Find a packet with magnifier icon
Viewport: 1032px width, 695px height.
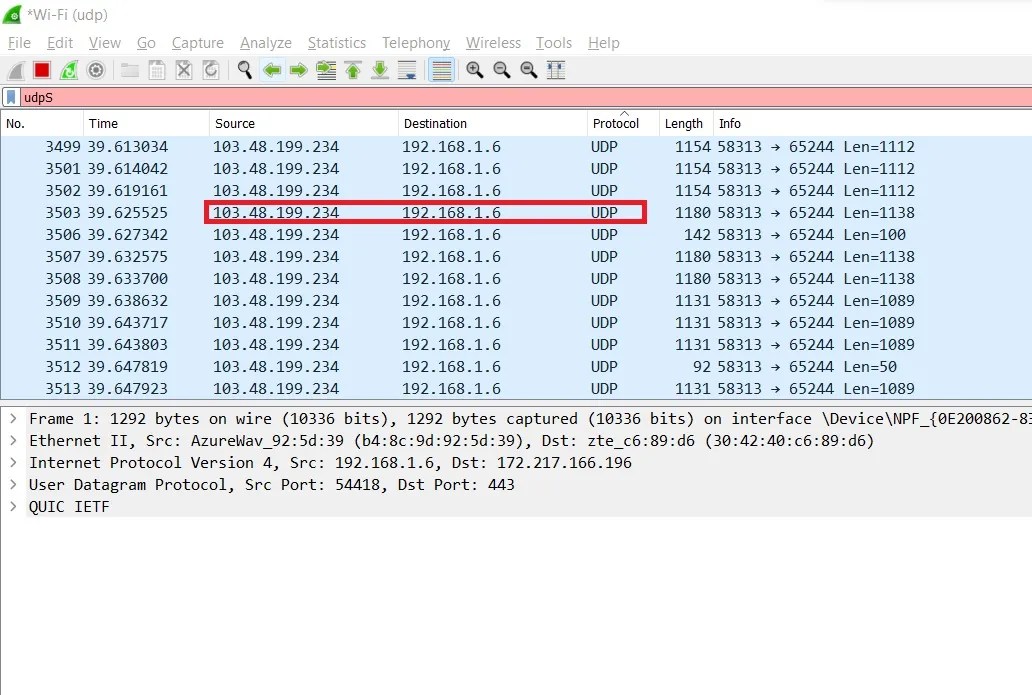[x=245, y=70]
